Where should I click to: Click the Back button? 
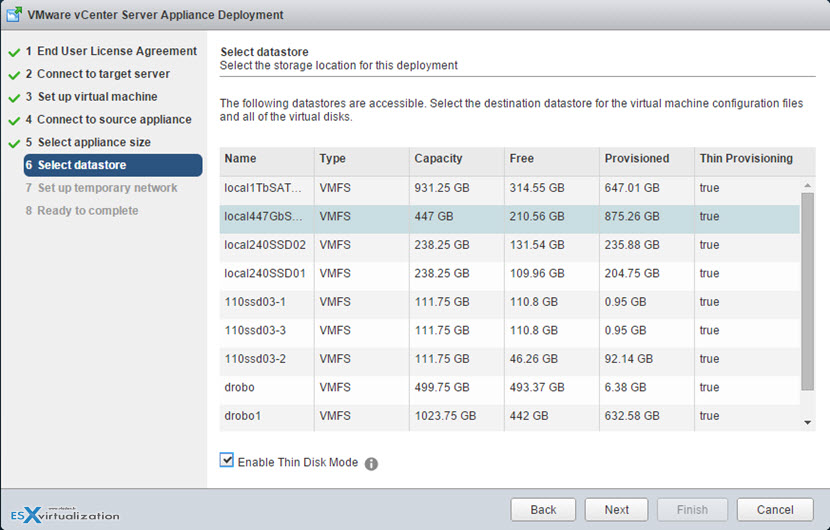pos(543,509)
